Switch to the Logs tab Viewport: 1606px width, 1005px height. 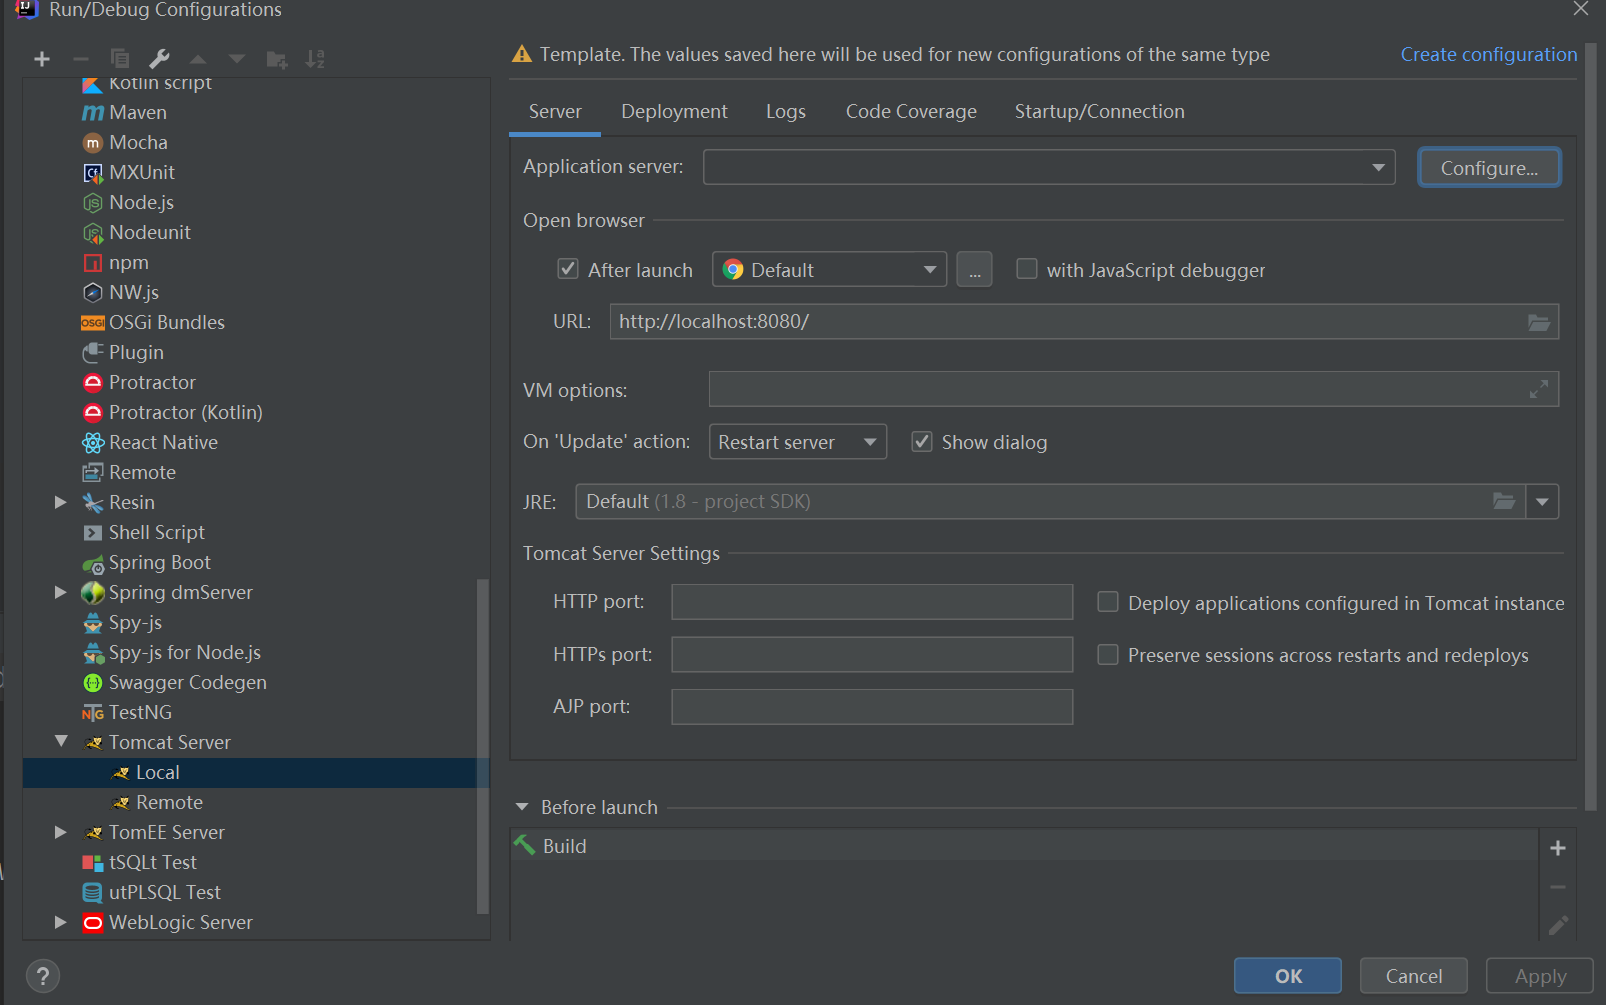(x=786, y=112)
